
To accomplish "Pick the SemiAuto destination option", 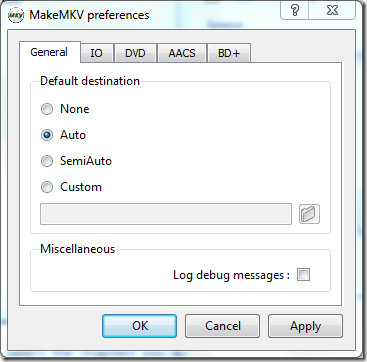I will pos(47,161).
